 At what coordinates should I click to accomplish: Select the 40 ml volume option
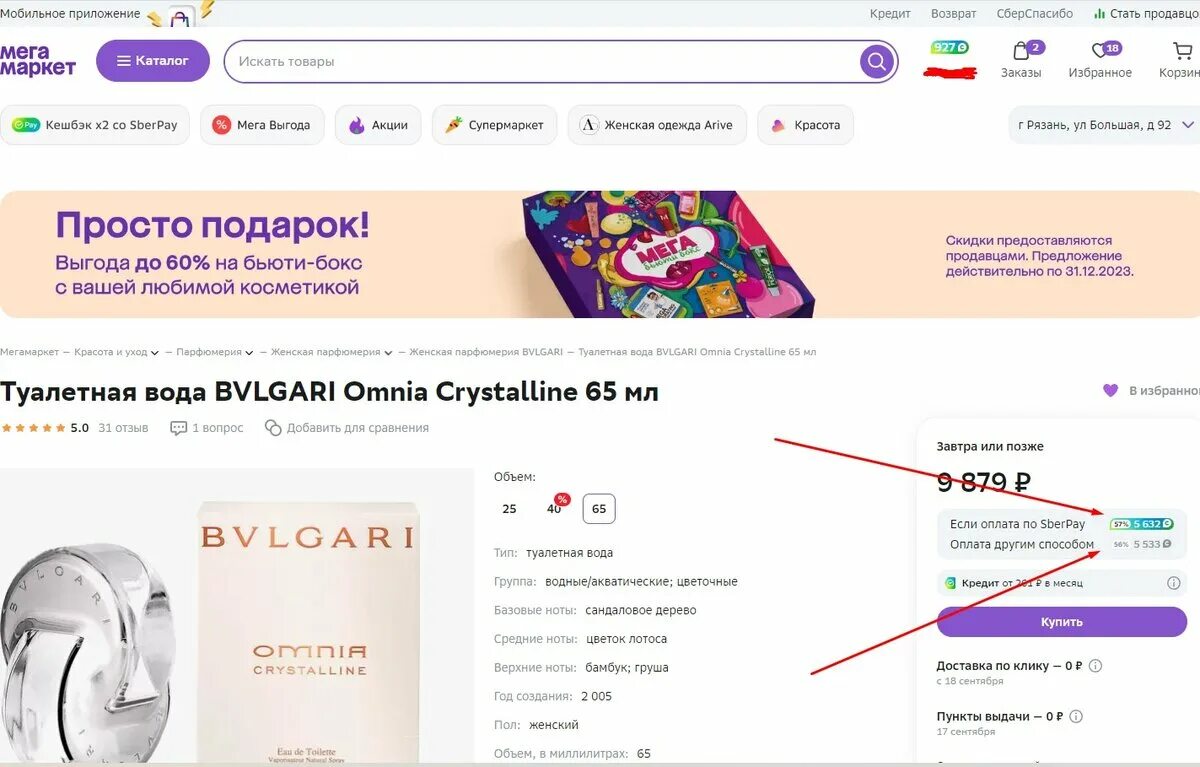554,509
